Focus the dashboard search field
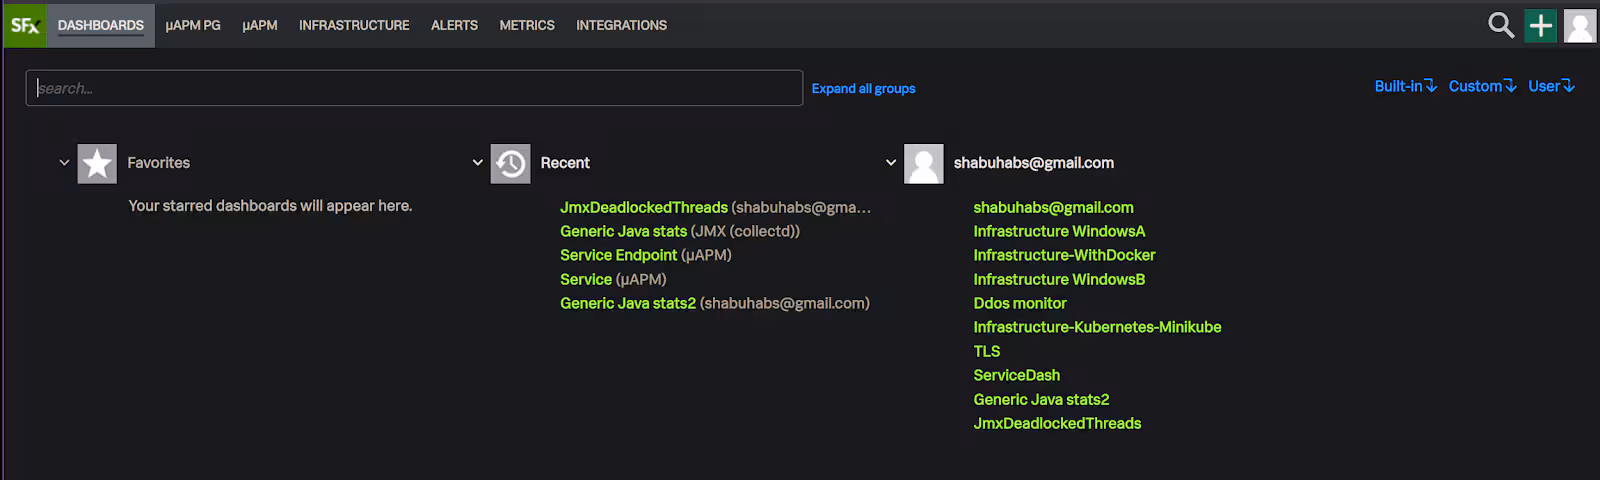This screenshot has height=480, width=1600. 414,88
